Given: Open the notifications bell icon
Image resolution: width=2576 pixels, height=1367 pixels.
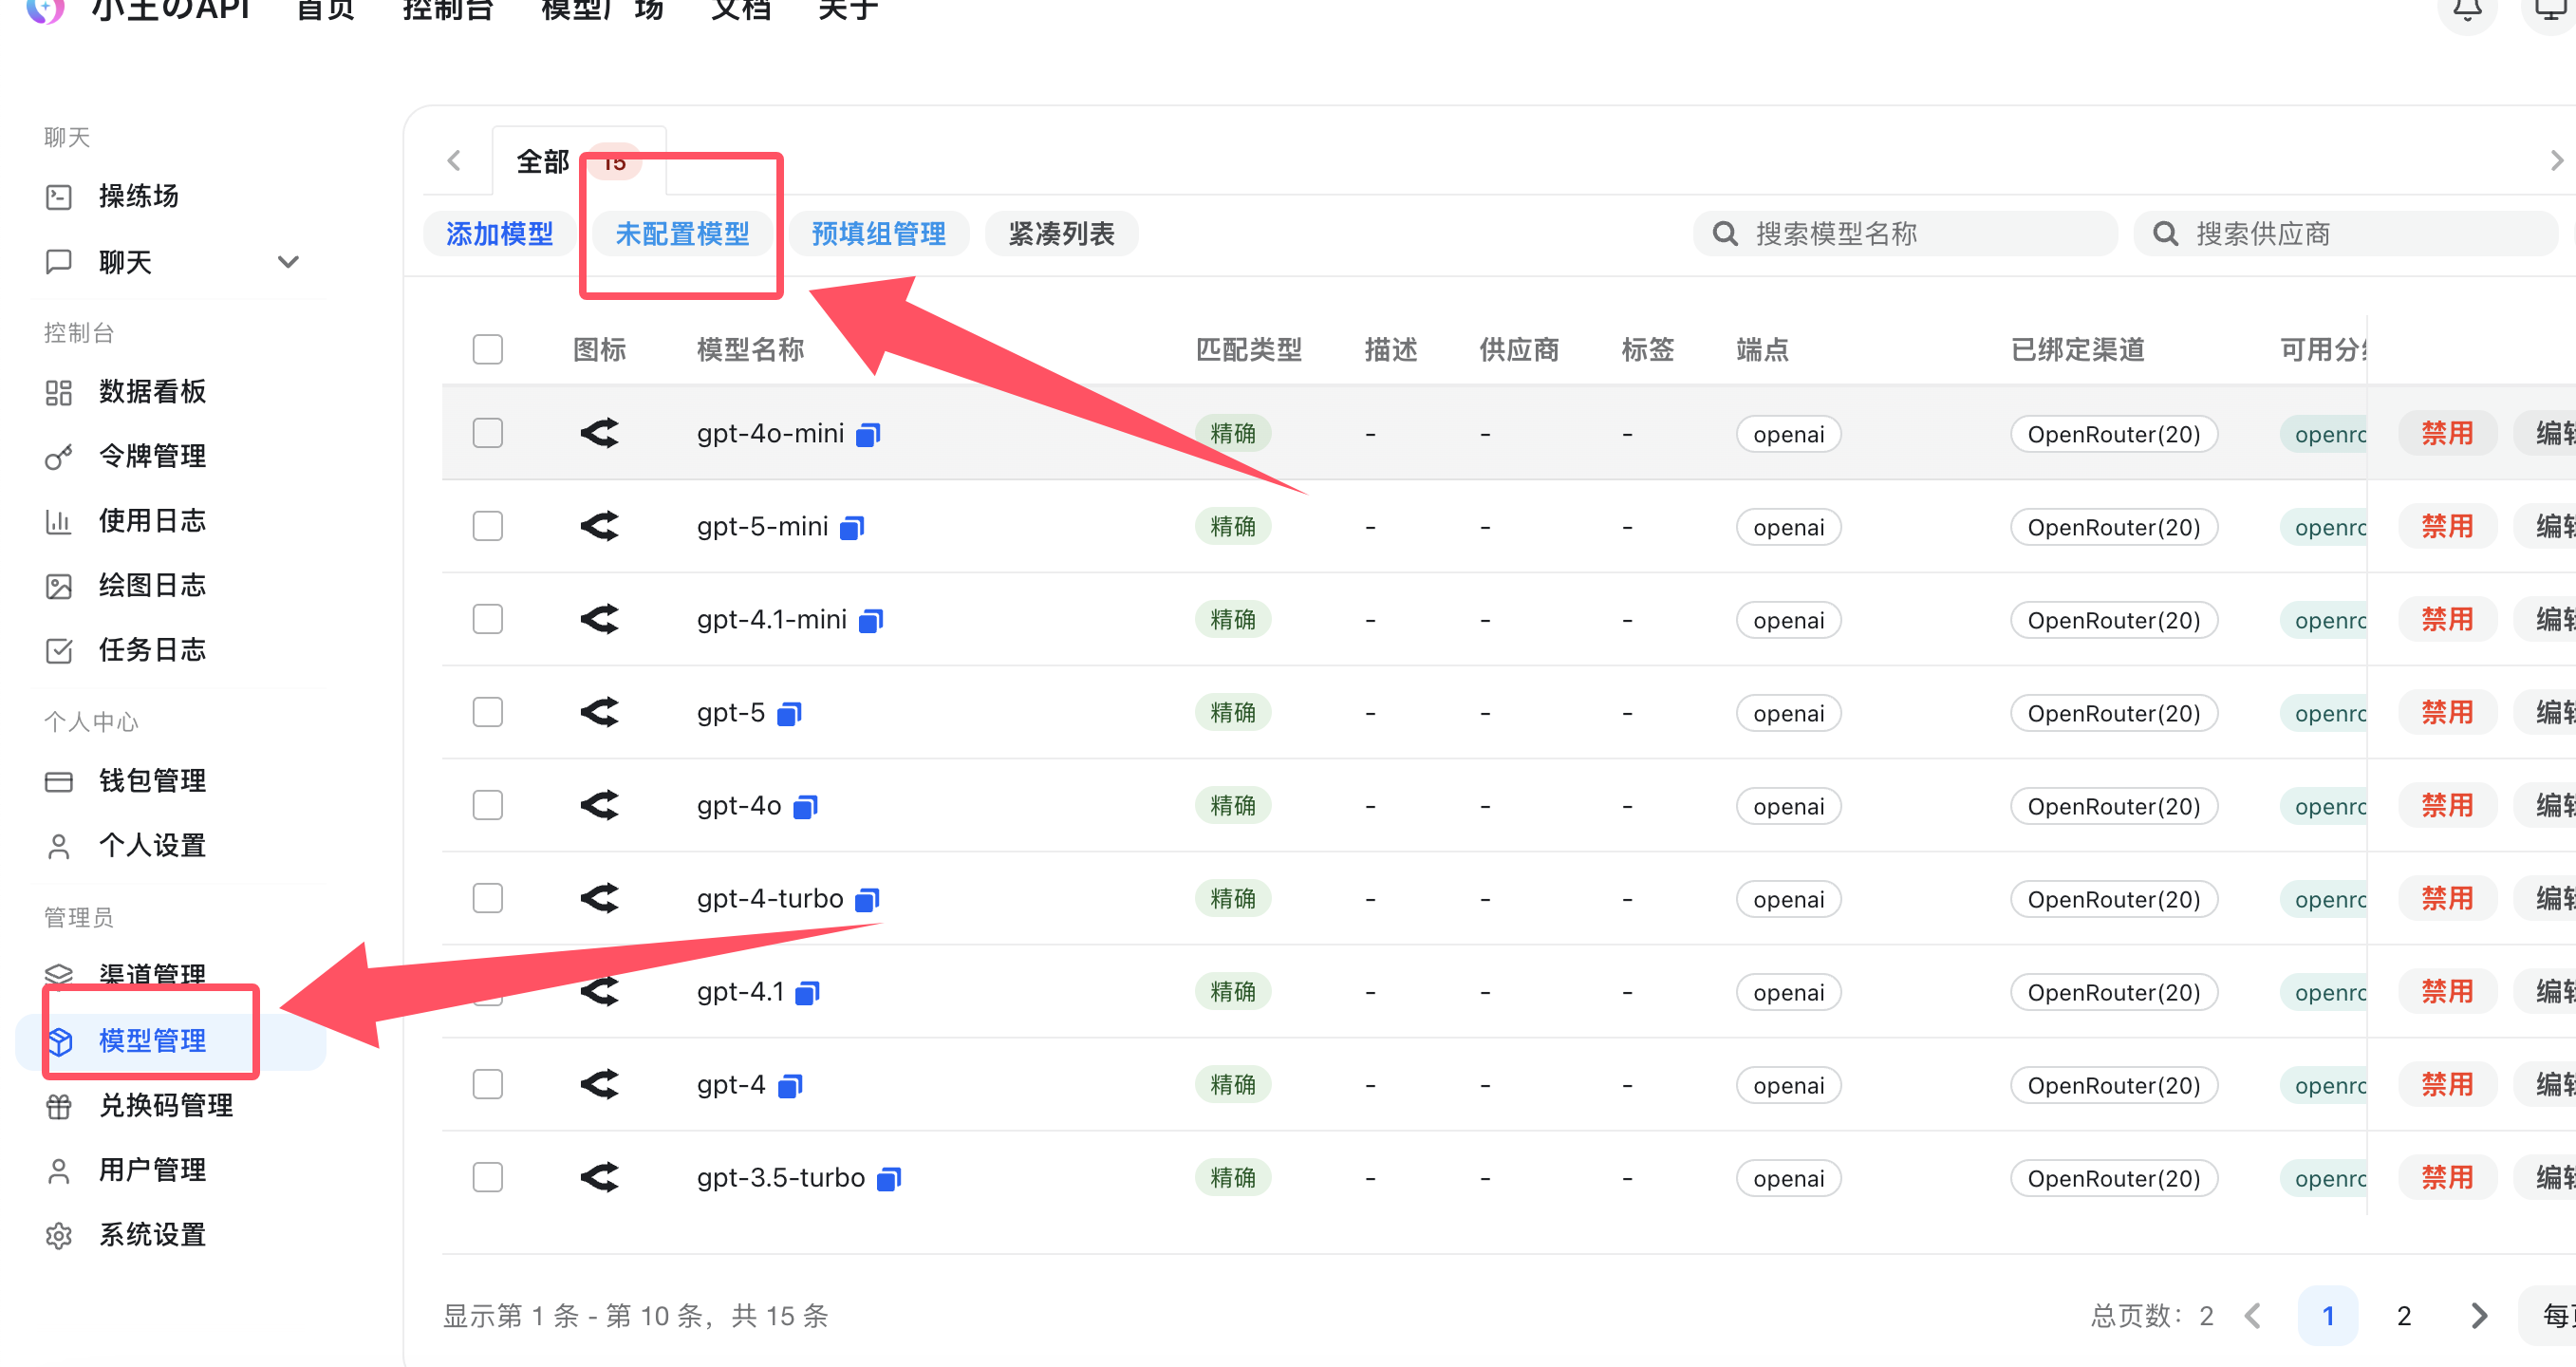Looking at the screenshot, I should tap(2468, 10).
